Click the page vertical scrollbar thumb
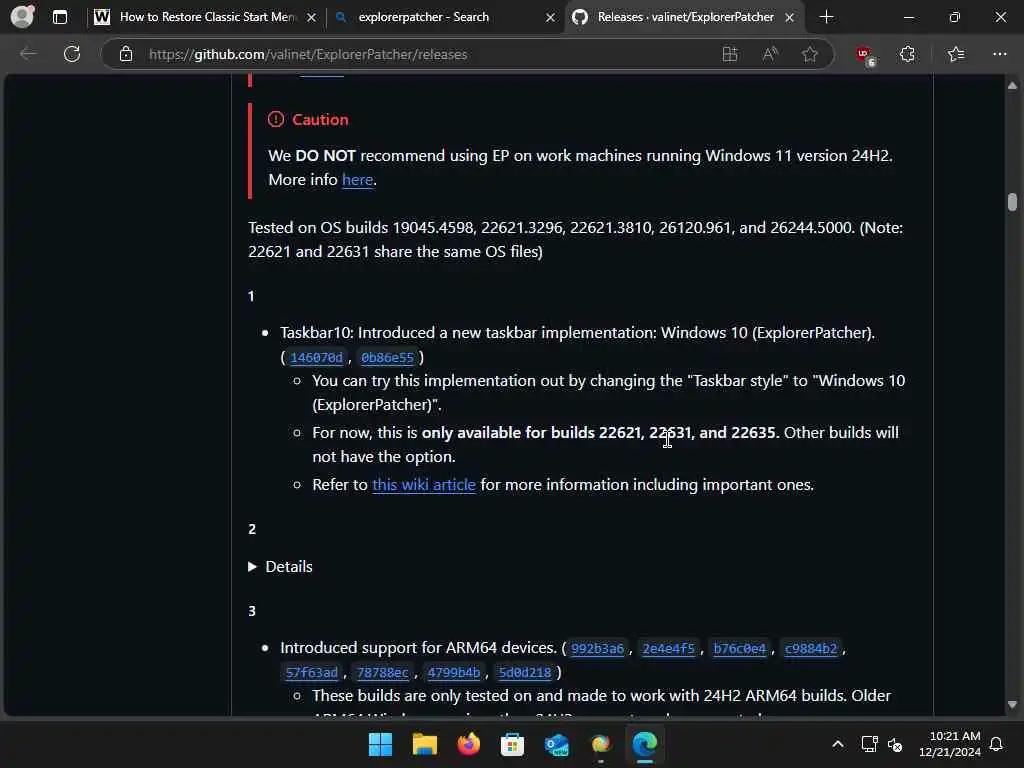1024x768 pixels. pyautogui.click(x=1012, y=202)
